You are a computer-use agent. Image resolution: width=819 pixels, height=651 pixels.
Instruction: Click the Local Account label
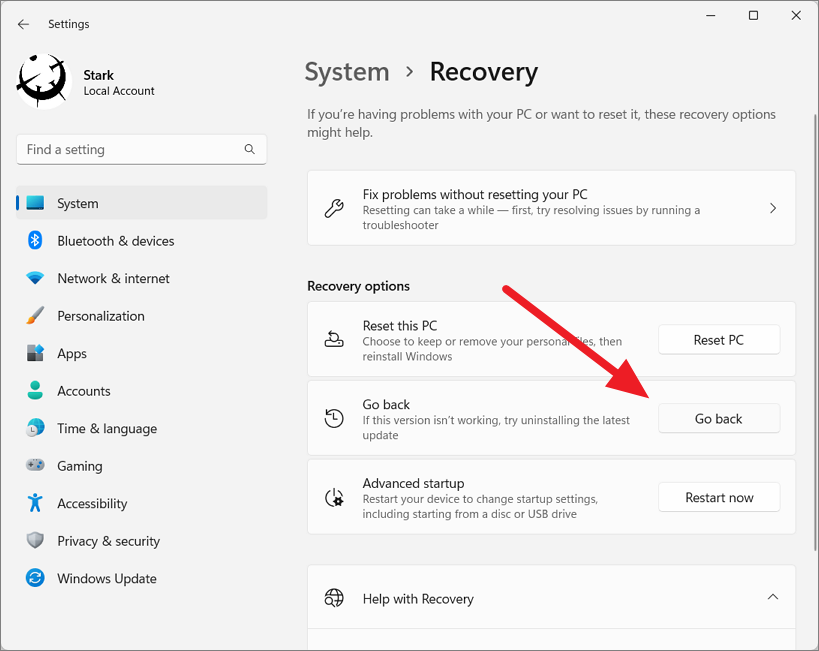tap(119, 91)
